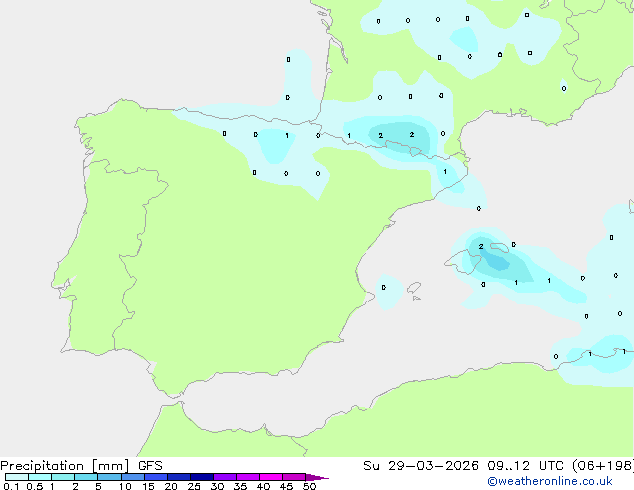Screen dimensions: 634x490
Task: Select the 0.1–0.5 mm legend swatch
Action: coord(17,477)
